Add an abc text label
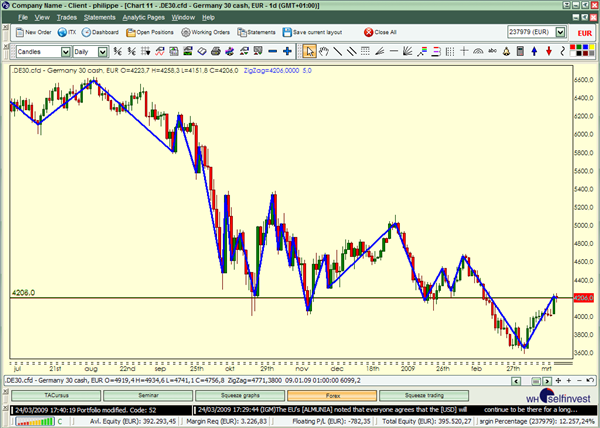This screenshot has width=600, height=428. tap(492, 51)
